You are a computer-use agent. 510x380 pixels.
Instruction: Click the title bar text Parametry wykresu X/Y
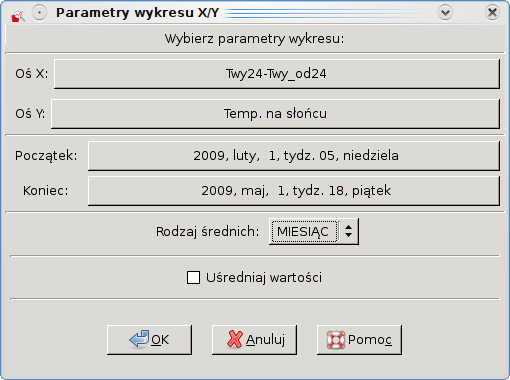[137, 13]
